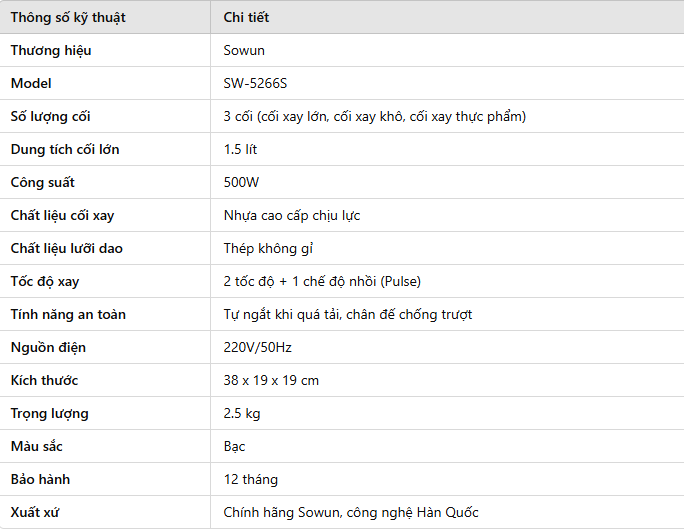This screenshot has width=684, height=529.
Task: Click the 'Thông số kỹ thuật' column header
Action: coord(68,18)
